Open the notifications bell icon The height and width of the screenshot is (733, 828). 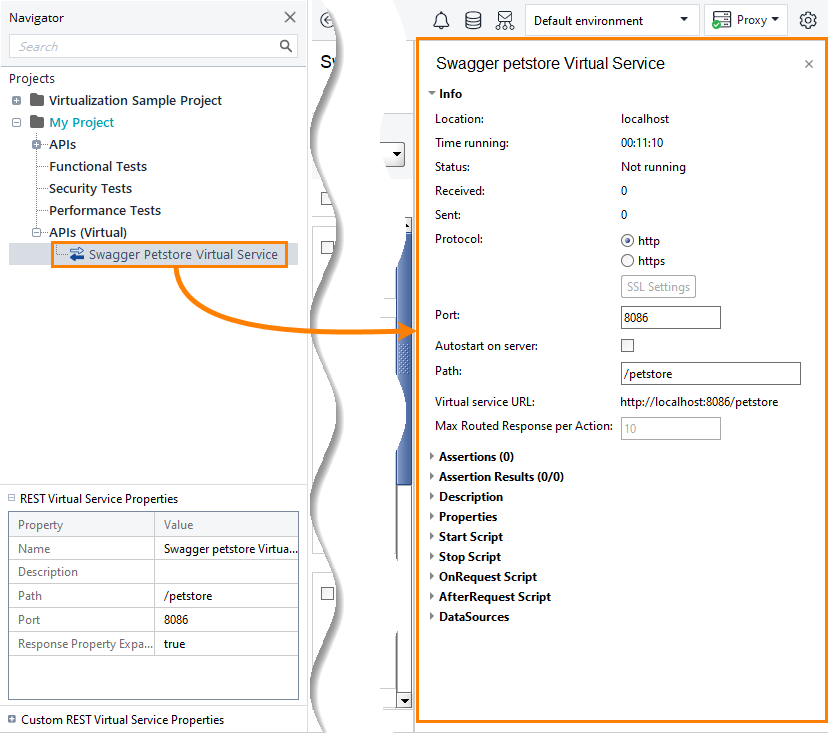coord(441,20)
